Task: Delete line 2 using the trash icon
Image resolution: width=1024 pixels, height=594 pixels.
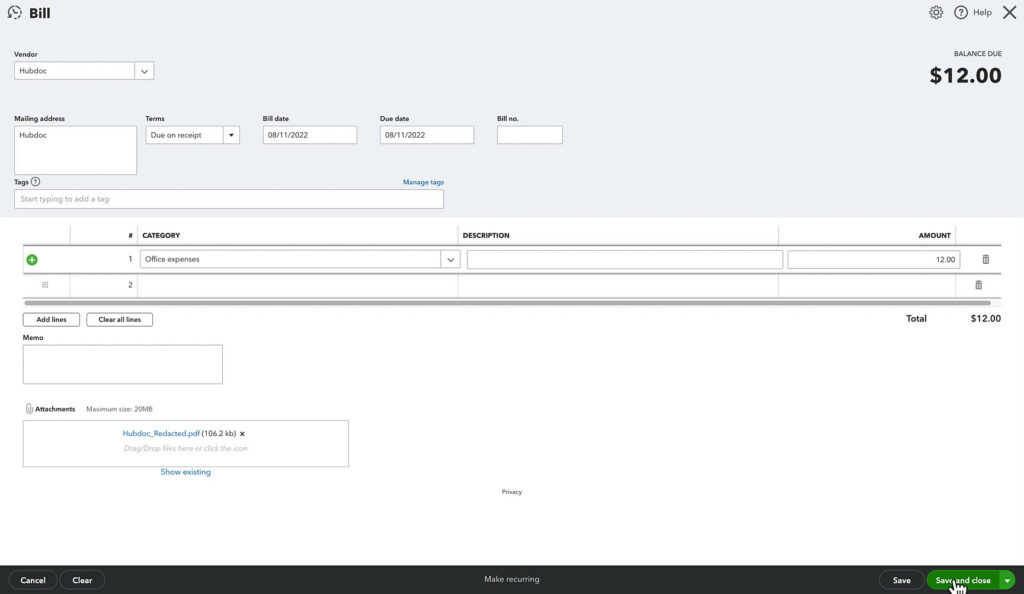Action: click(978, 284)
